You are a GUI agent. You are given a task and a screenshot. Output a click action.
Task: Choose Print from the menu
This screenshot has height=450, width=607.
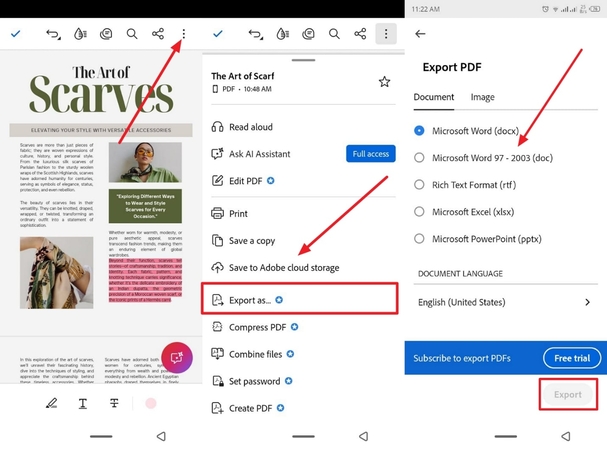tap(303, 214)
